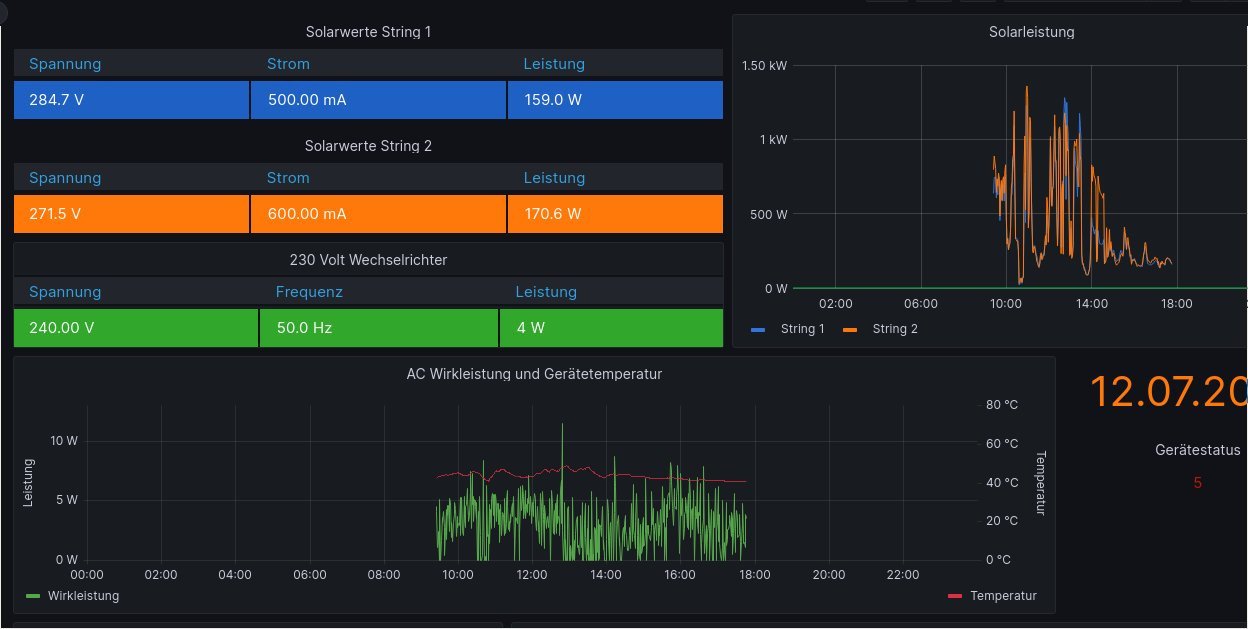Image resolution: width=1248 pixels, height=629 pixels.
Task: Click the green Wirkleistung legend color marker
Action: pos(33,596)
